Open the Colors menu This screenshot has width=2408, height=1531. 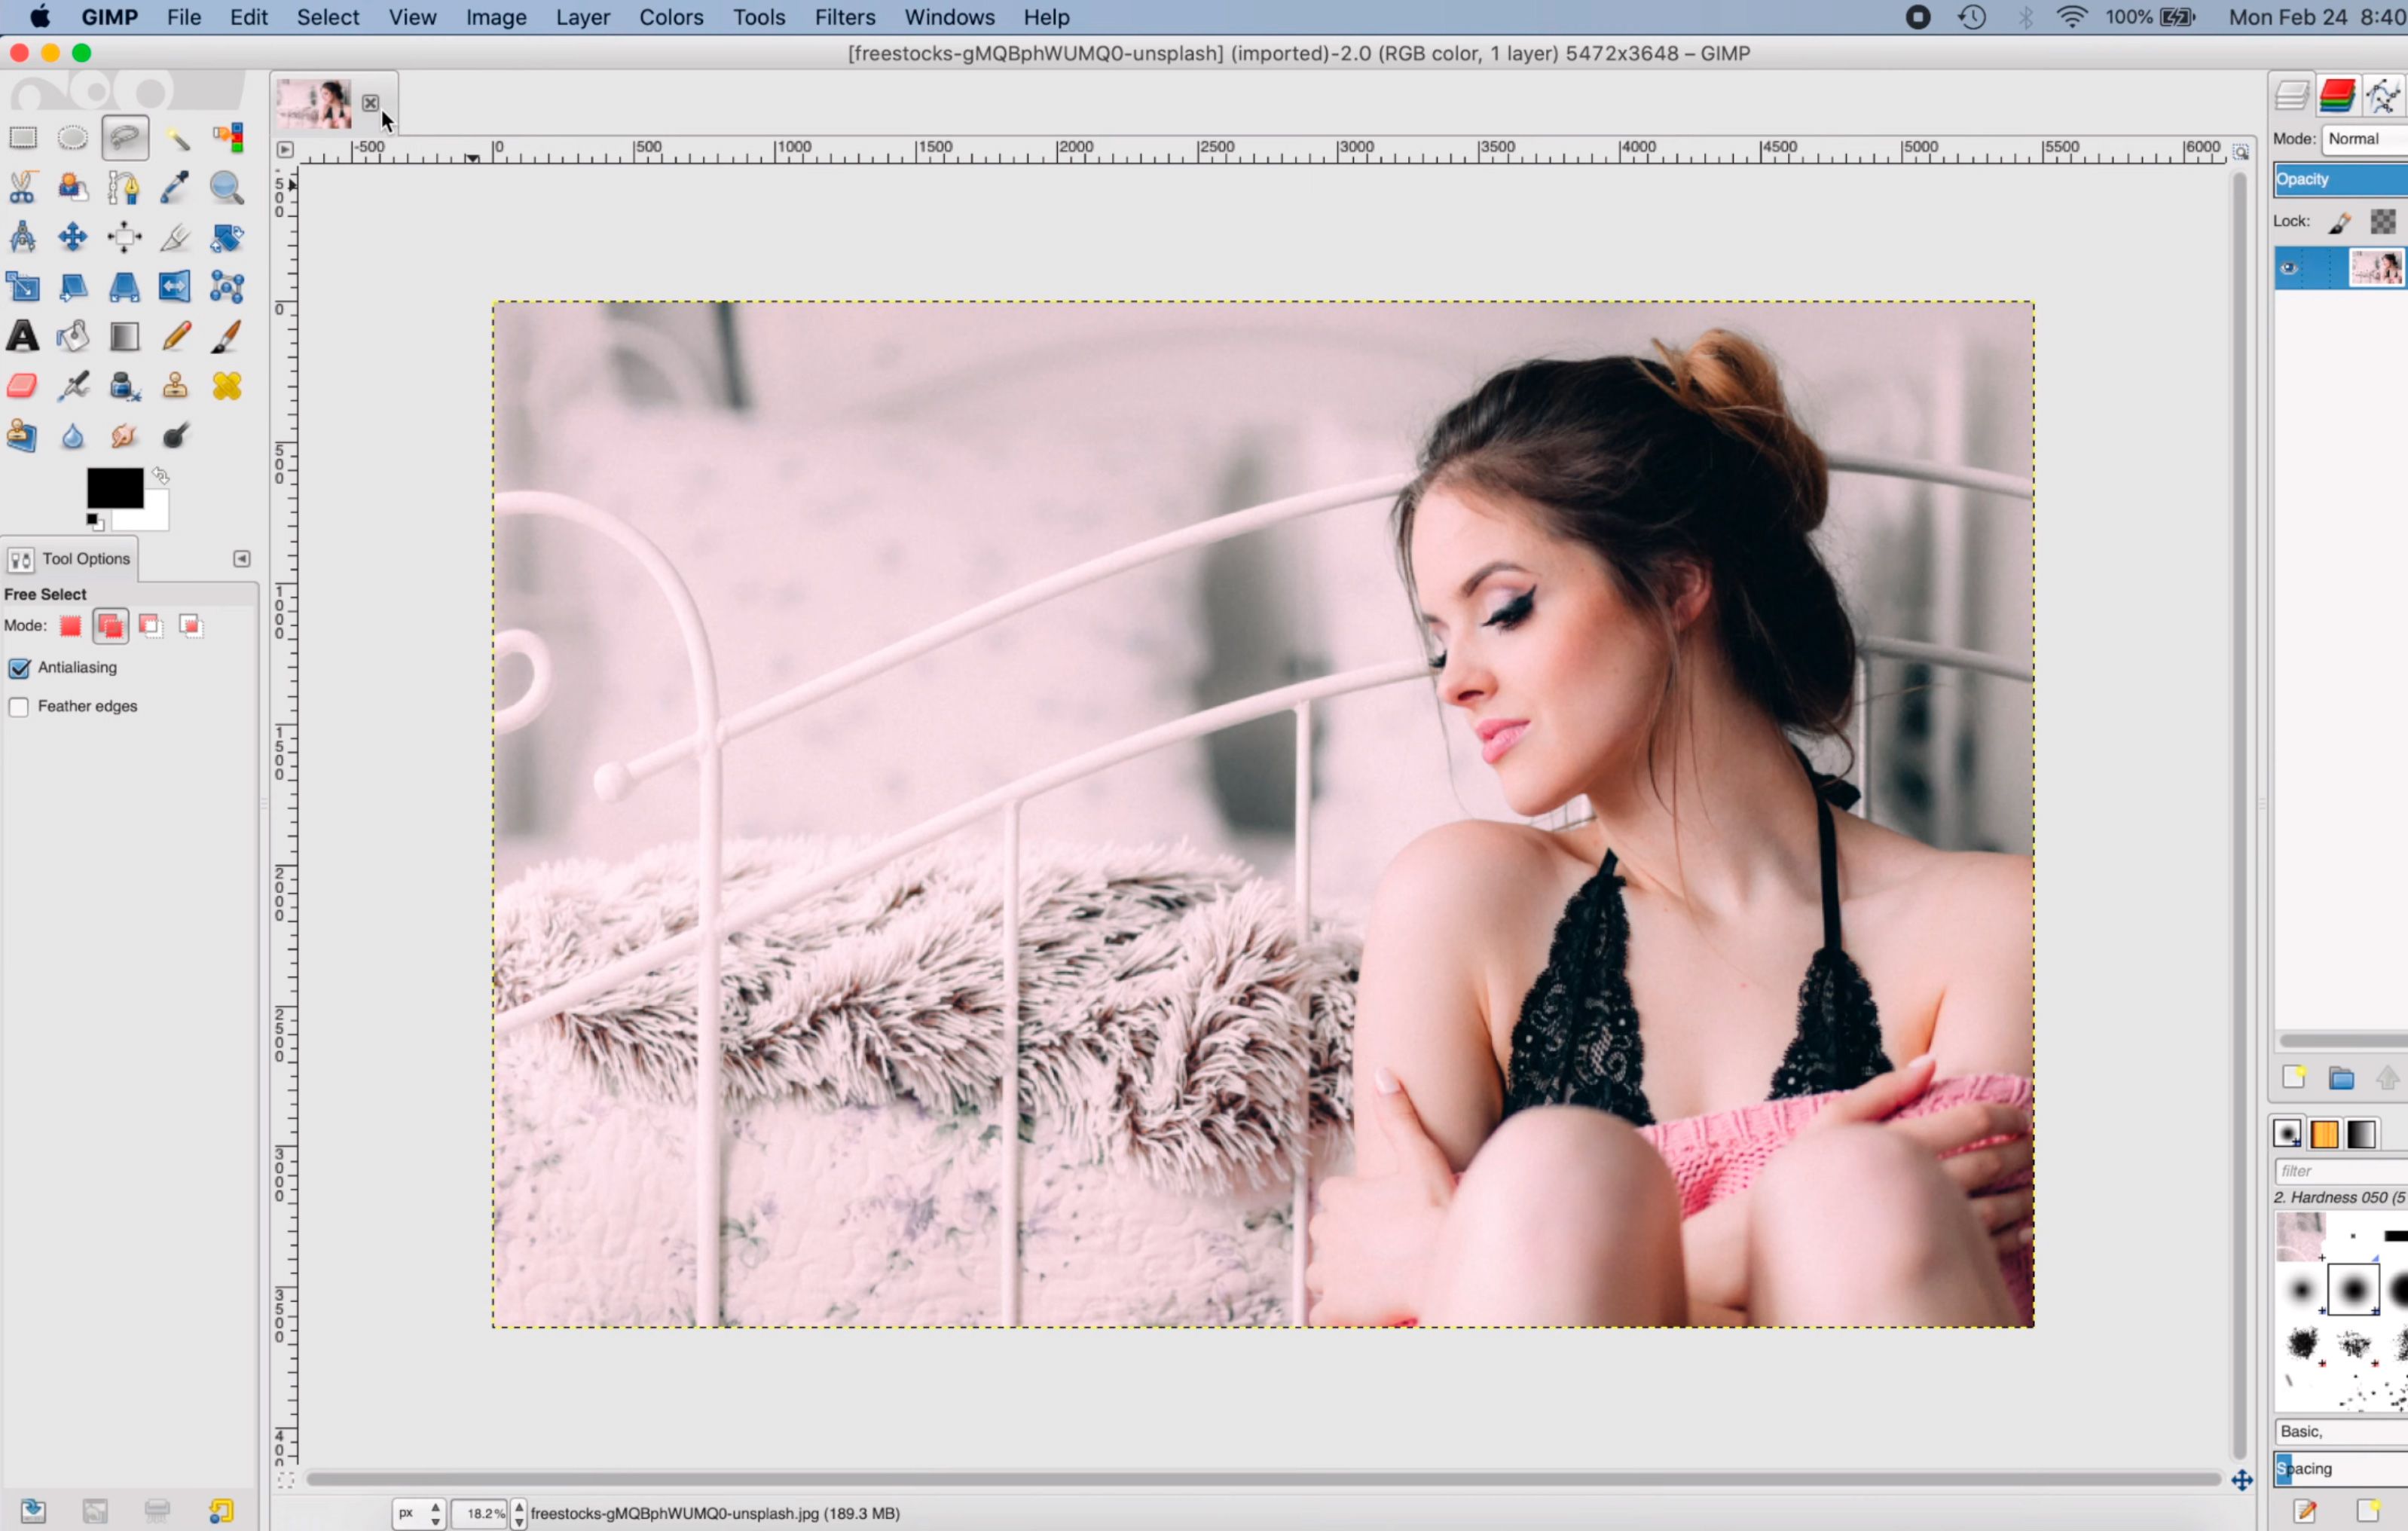click(x=671, y=16)
